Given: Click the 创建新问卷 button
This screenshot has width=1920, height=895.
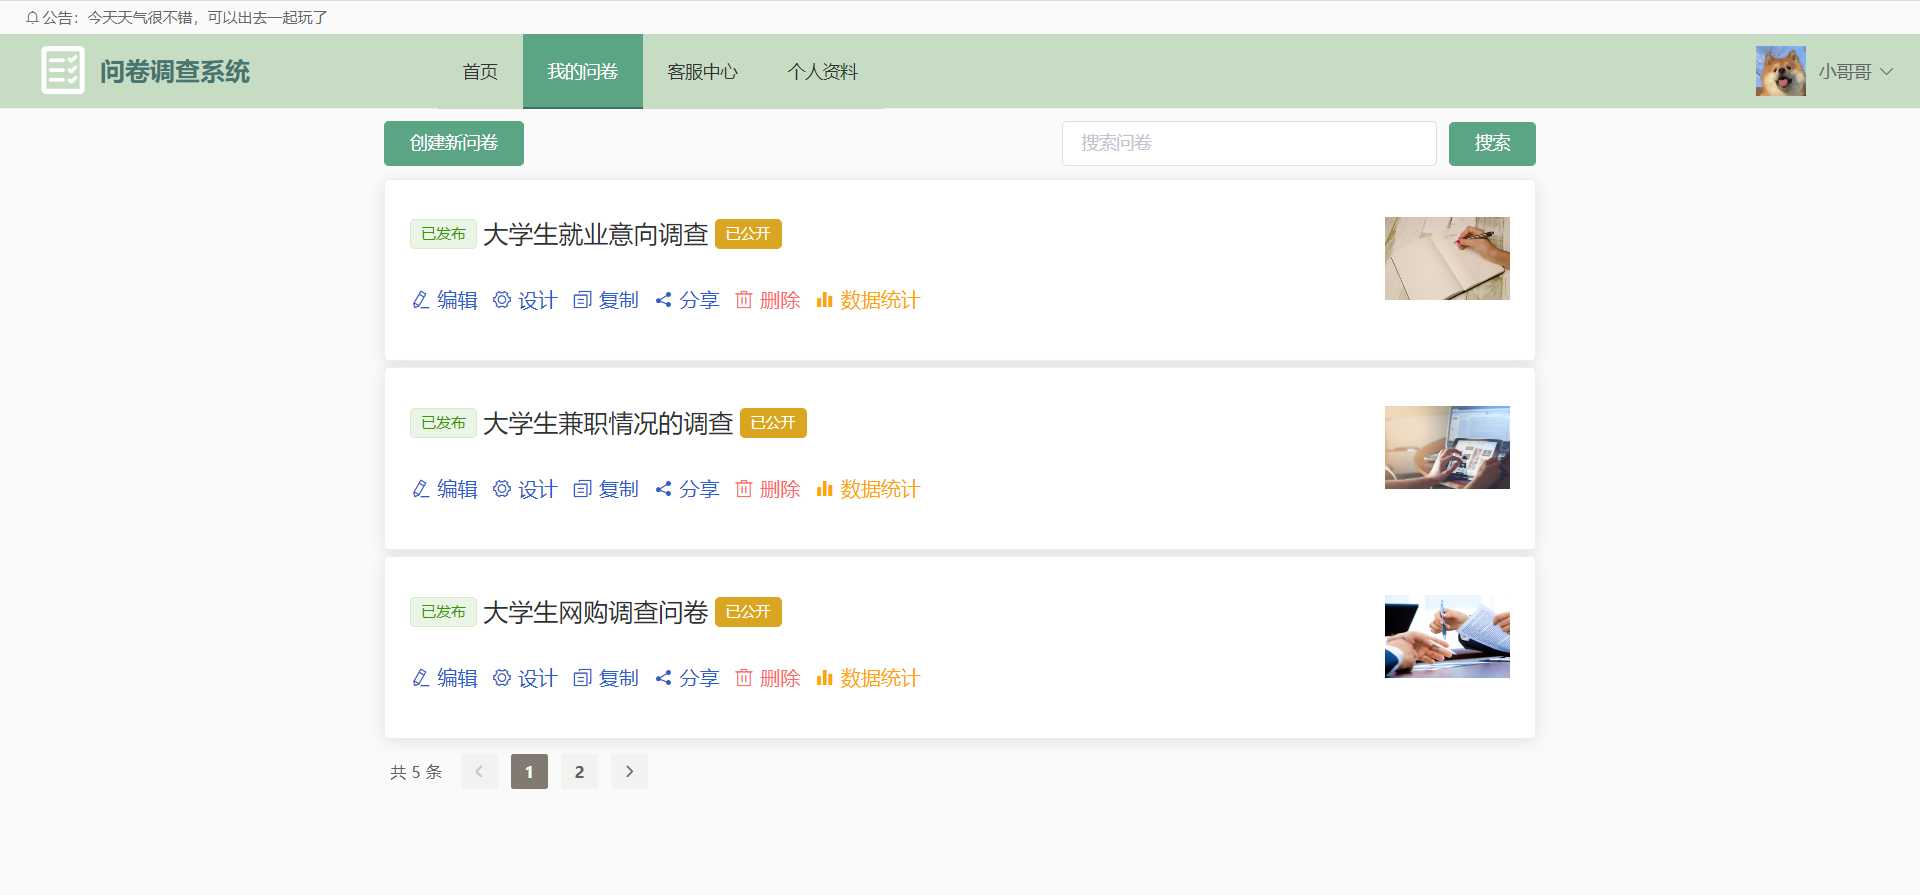Looking at the screenshot, I should point(454,143).
